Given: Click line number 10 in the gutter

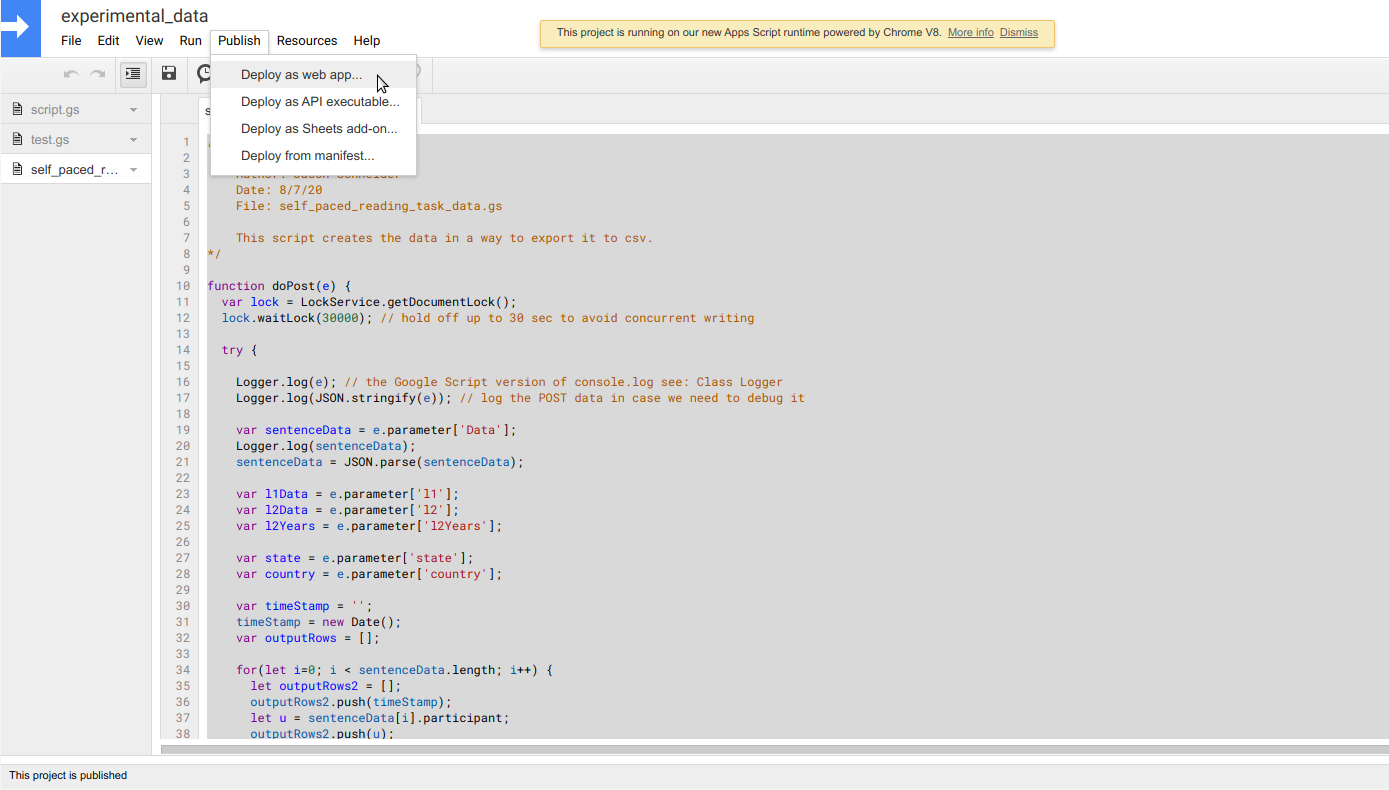Looking at the screenshot, I should click(182, 286).
